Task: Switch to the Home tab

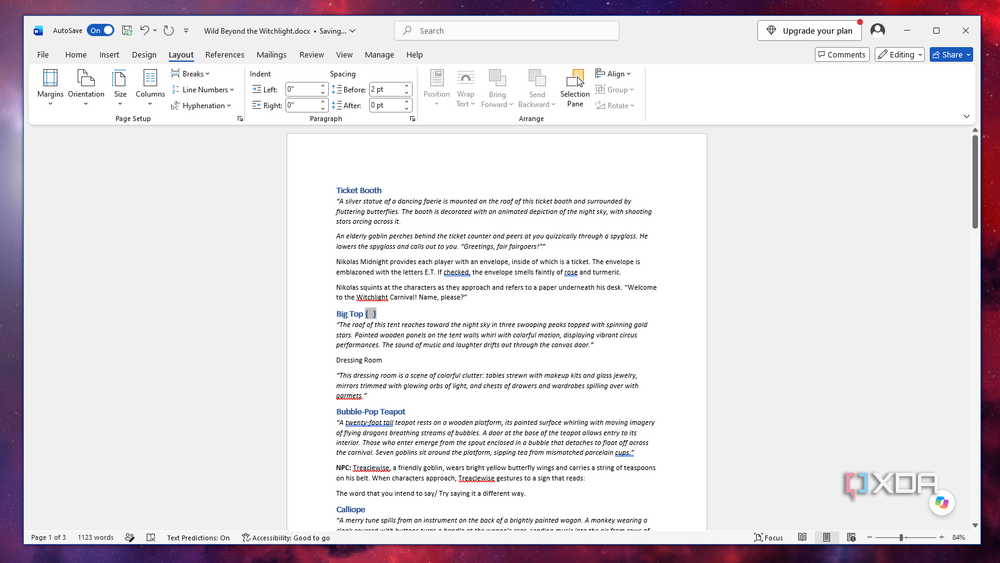Action: 76,55
